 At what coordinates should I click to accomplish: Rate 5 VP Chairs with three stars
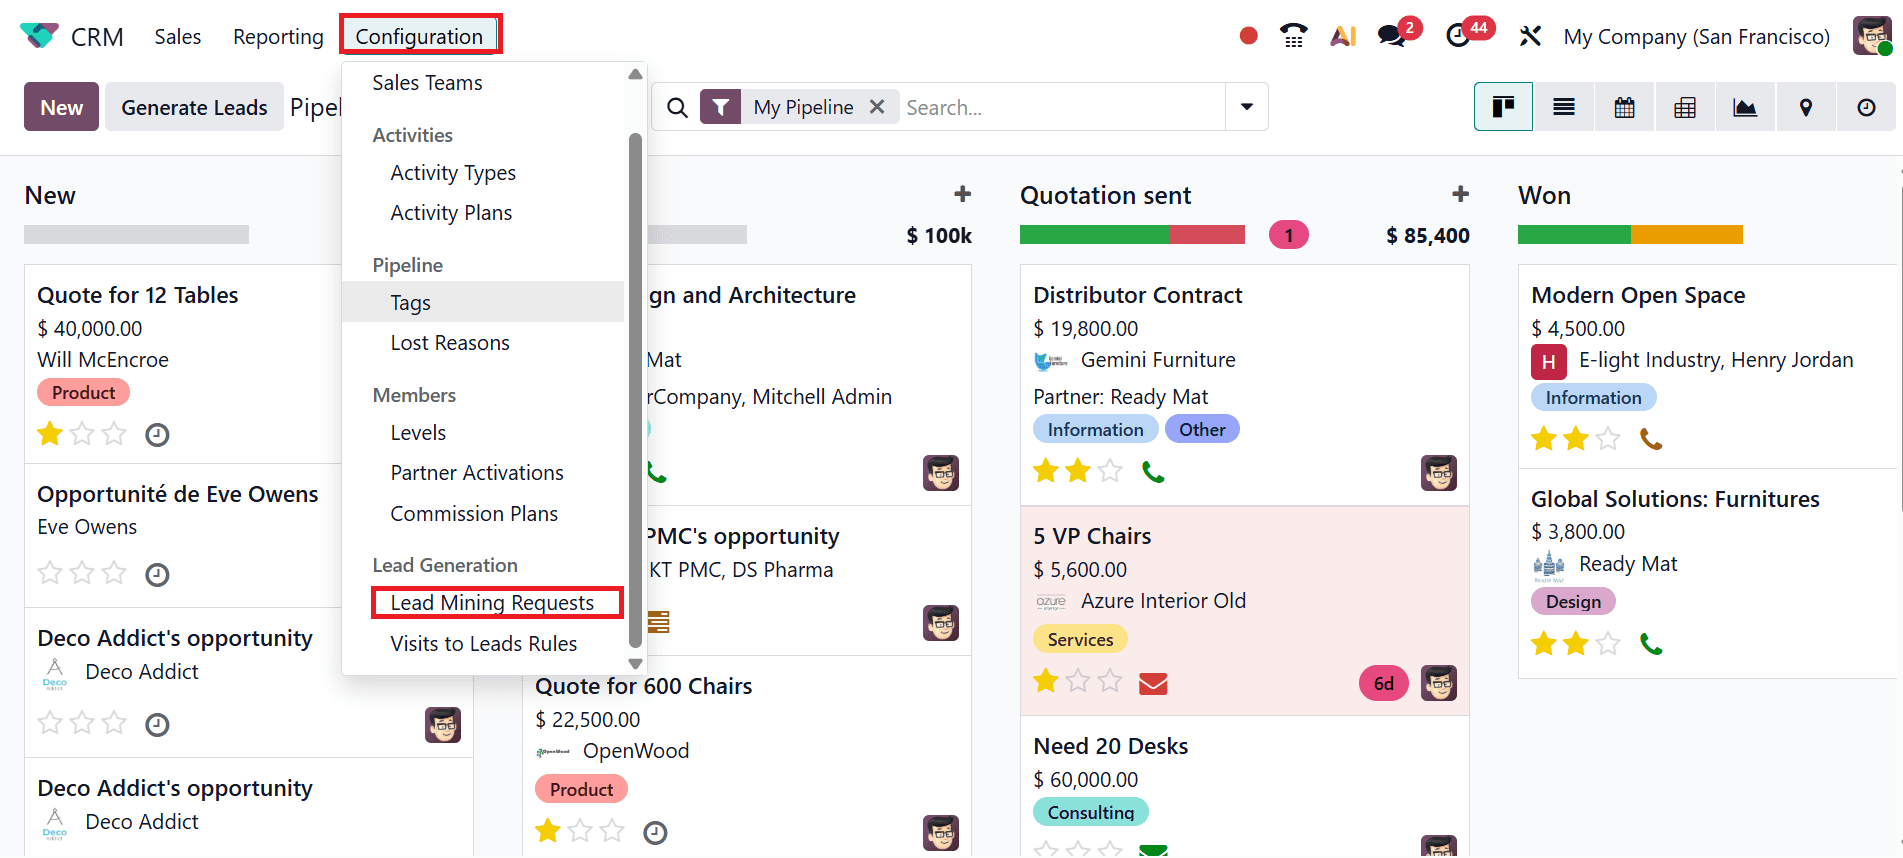(1110, 680)
